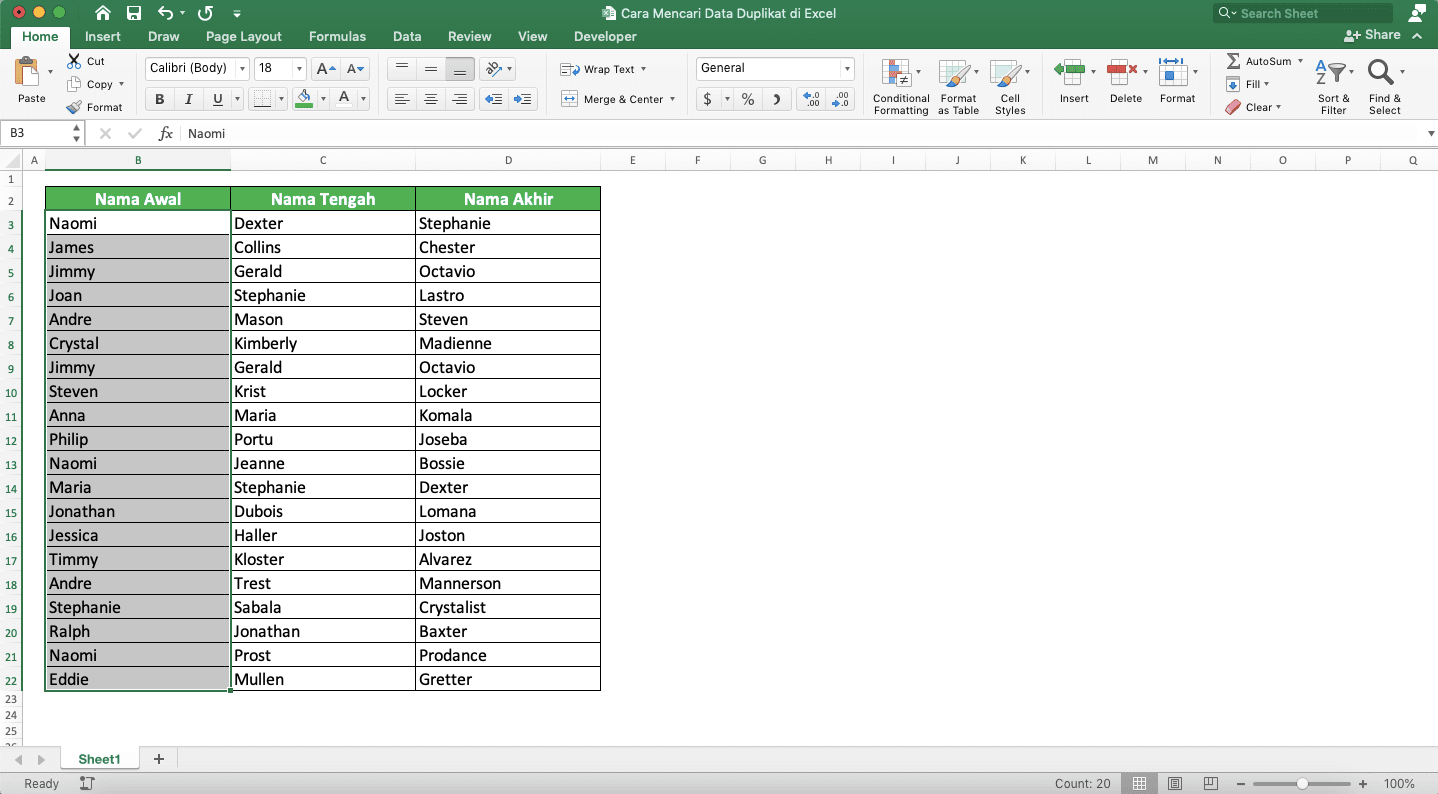Image resolution: width=1438 pixels, height=794 pixels.
Task: Open the font name dropdown Calibri (Body)
Action: point(242,69)
